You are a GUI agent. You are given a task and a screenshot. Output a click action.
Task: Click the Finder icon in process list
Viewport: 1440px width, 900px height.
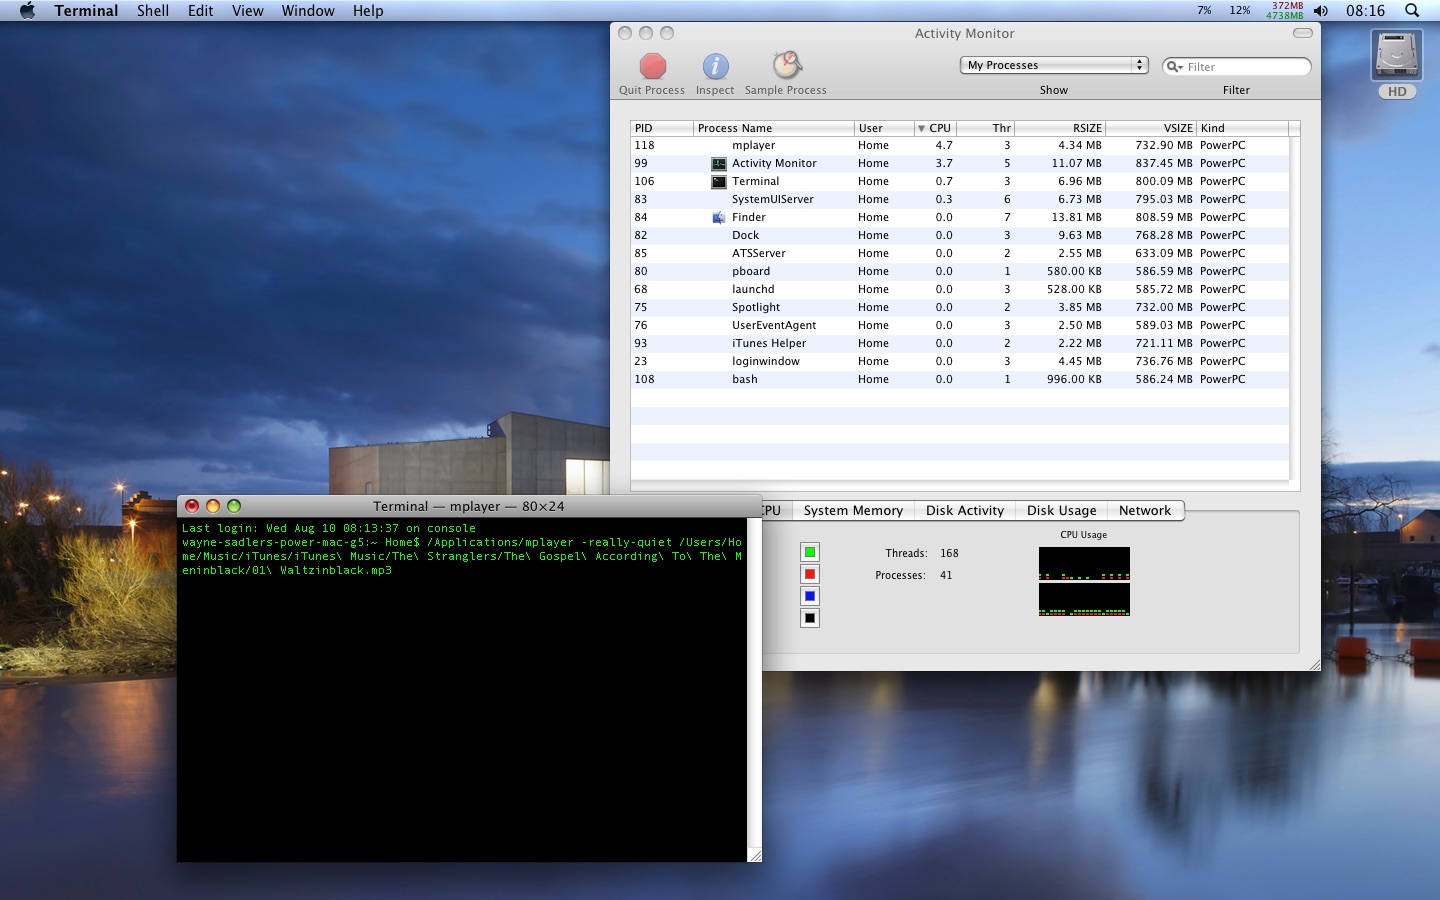tap(718, 217)
